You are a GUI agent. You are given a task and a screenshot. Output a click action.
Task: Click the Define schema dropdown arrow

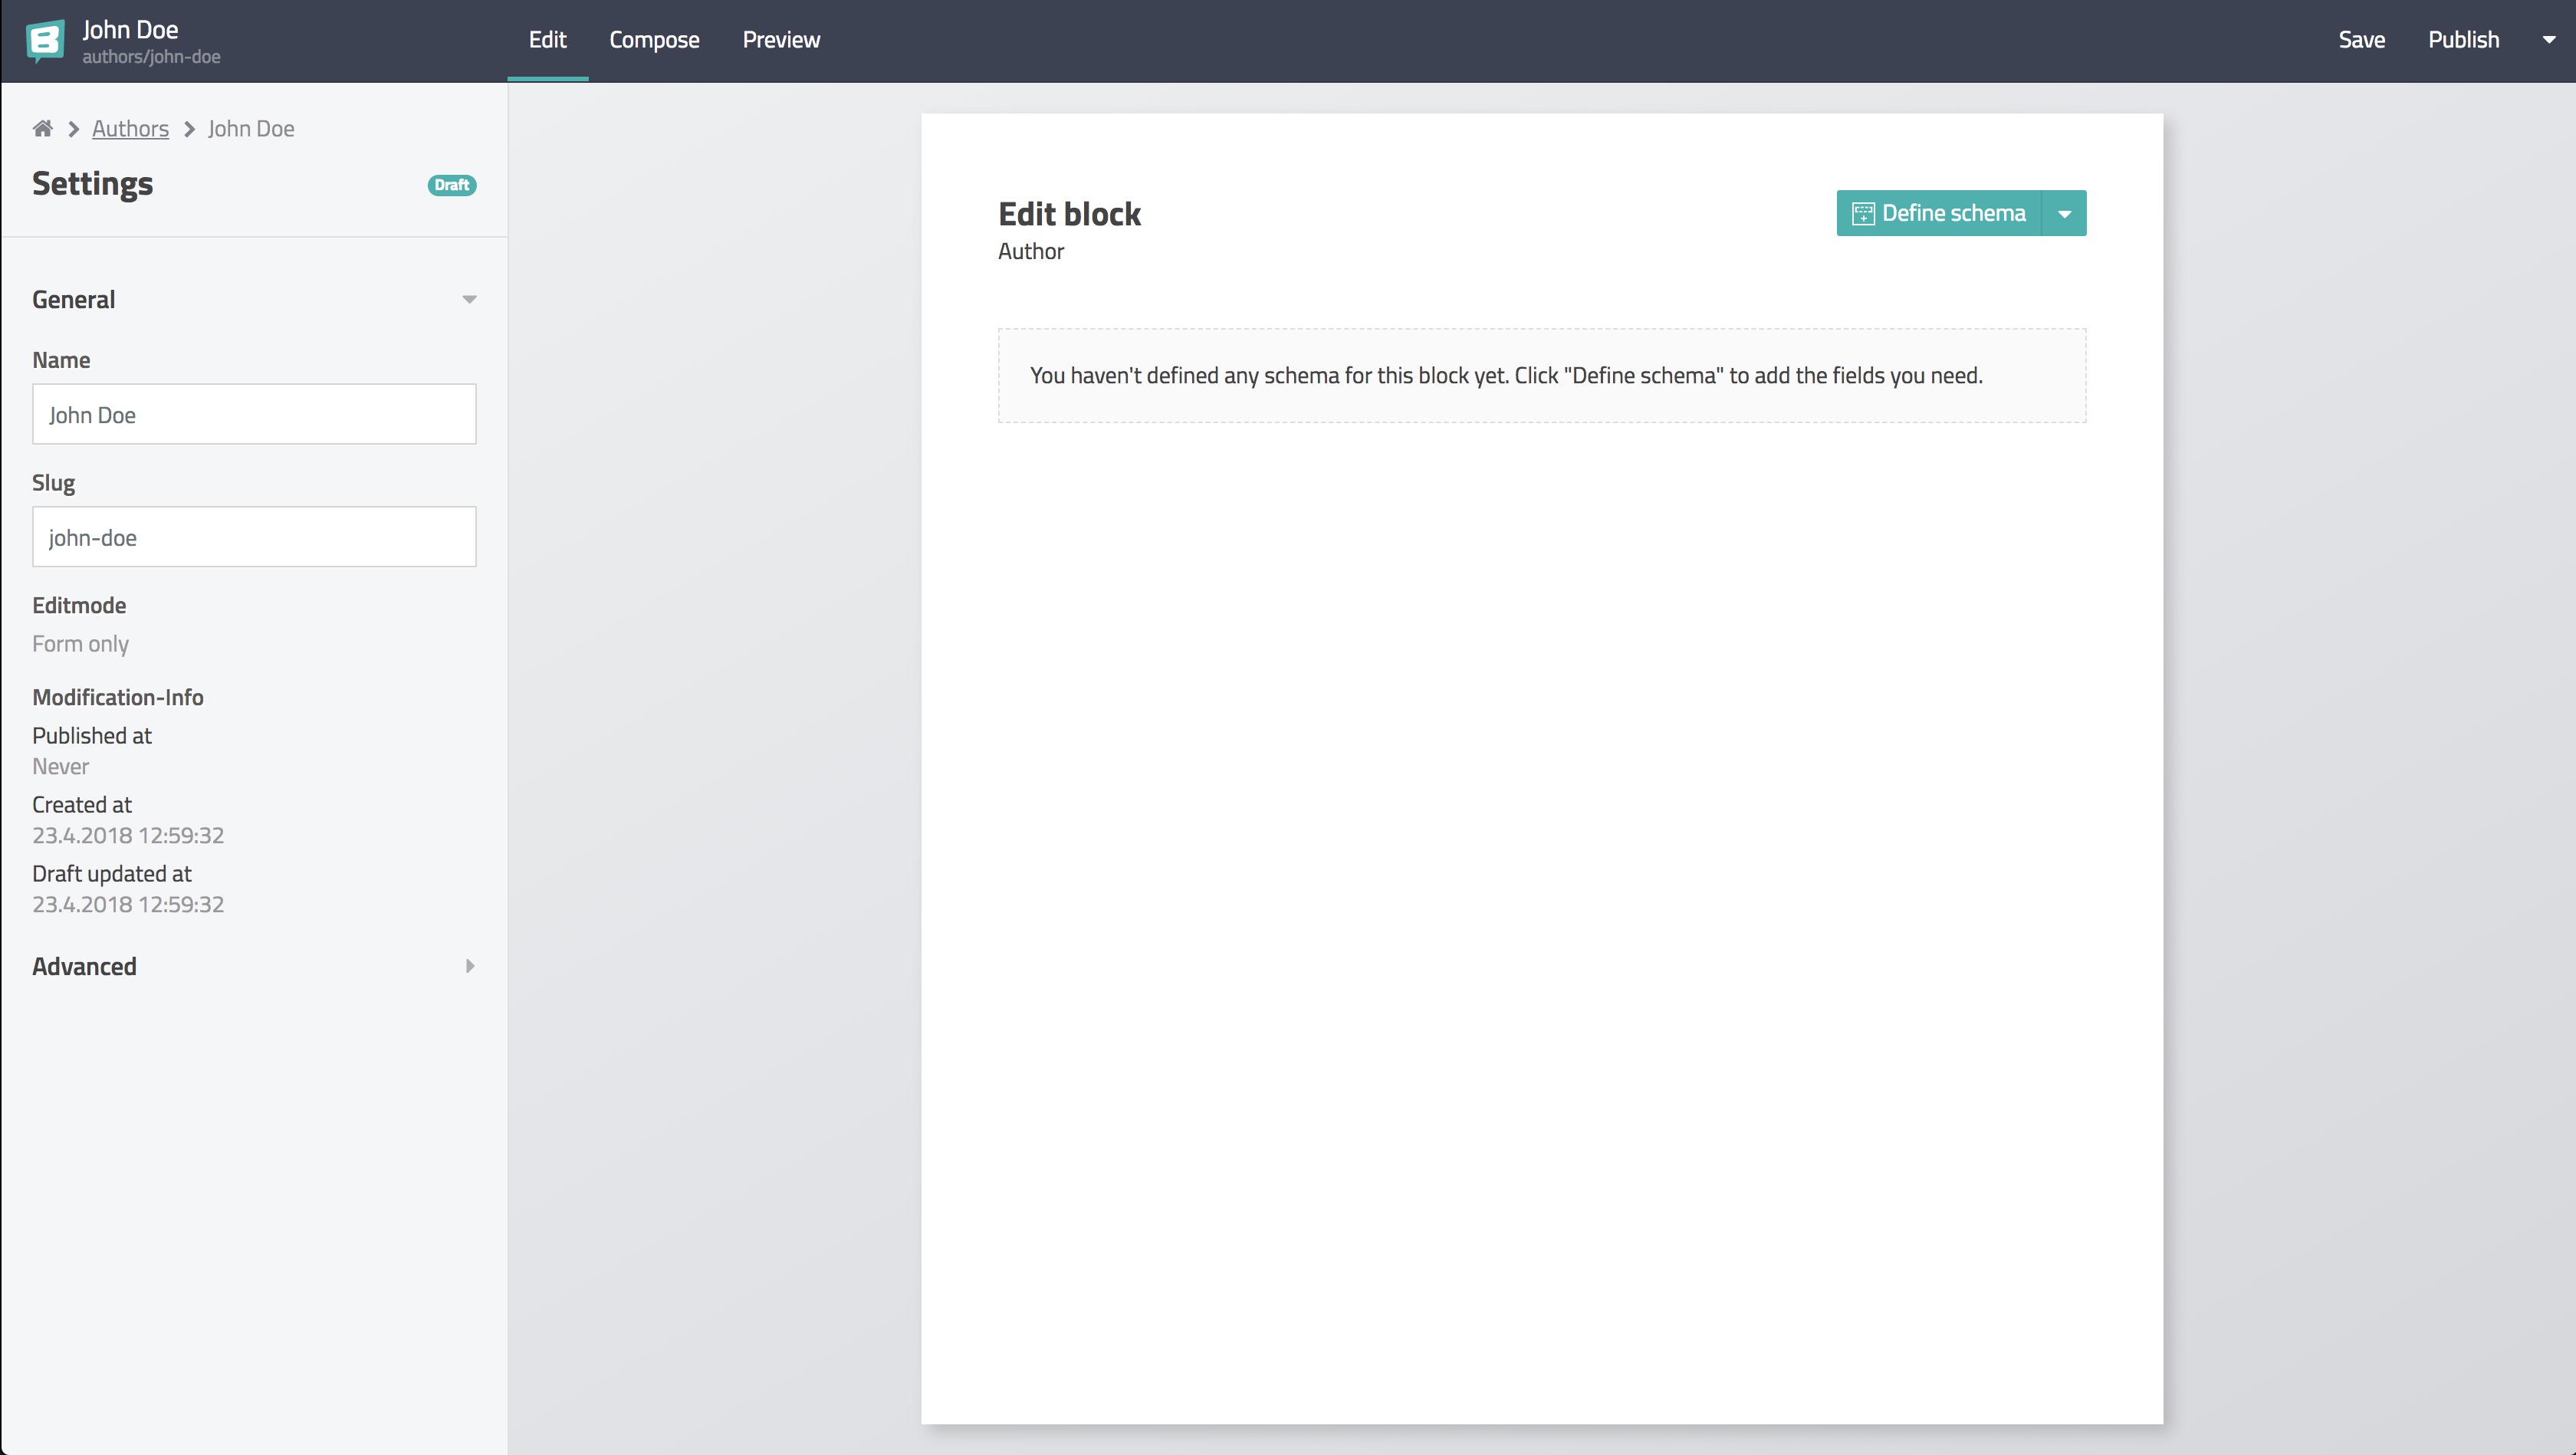coord(2065,212)
